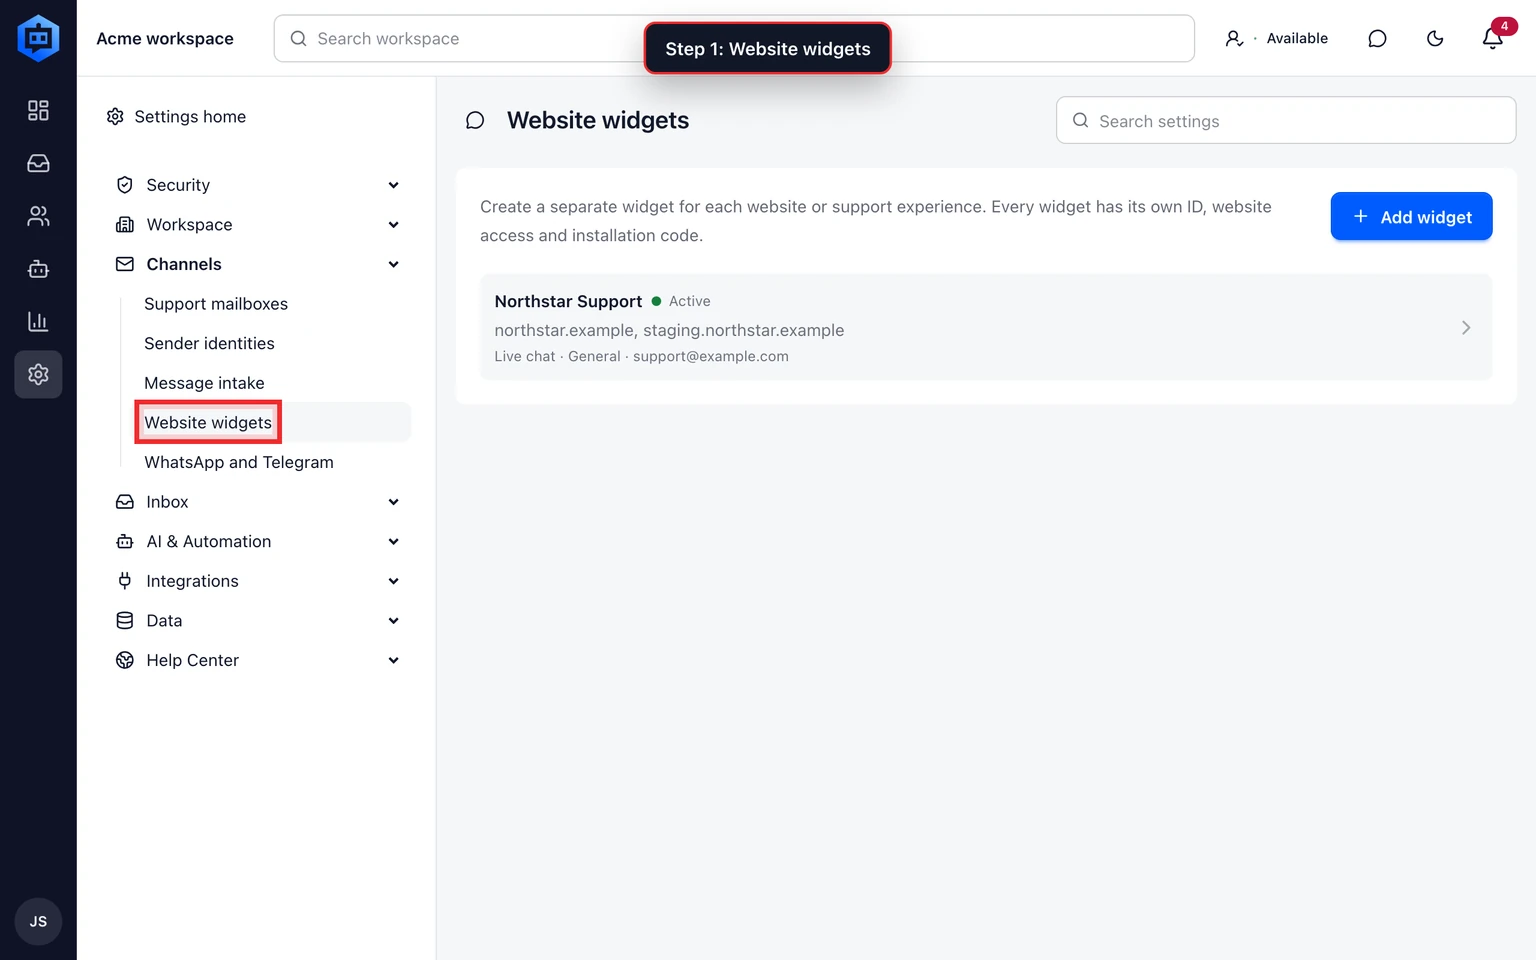Click the JS user avatar
The height and width of the screenshot is (960, 1536).
(x=38, y=921)
